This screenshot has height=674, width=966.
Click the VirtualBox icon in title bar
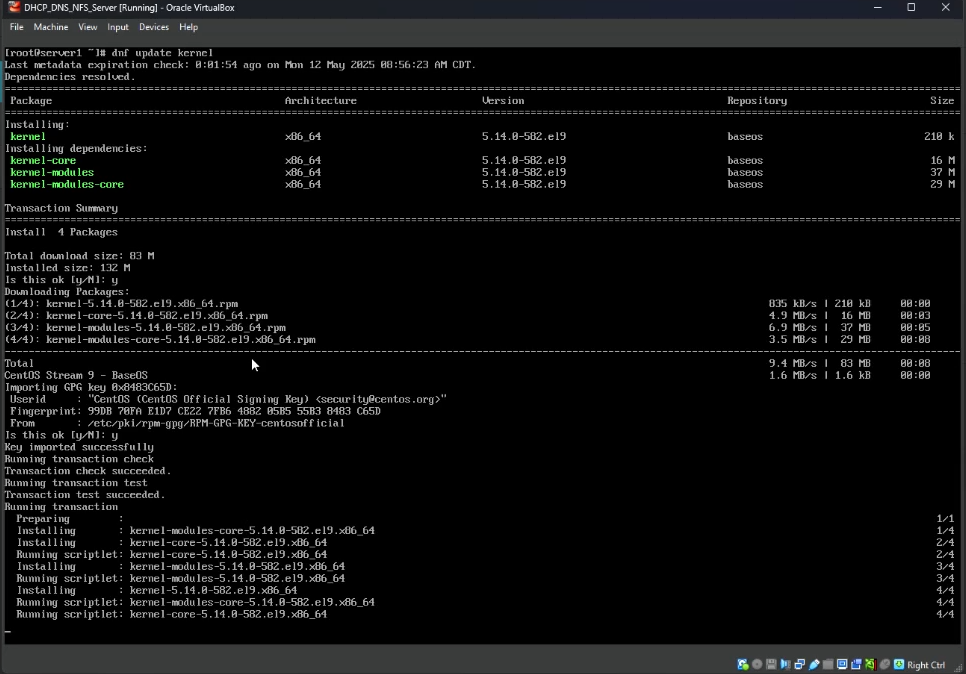click(14, 7)
